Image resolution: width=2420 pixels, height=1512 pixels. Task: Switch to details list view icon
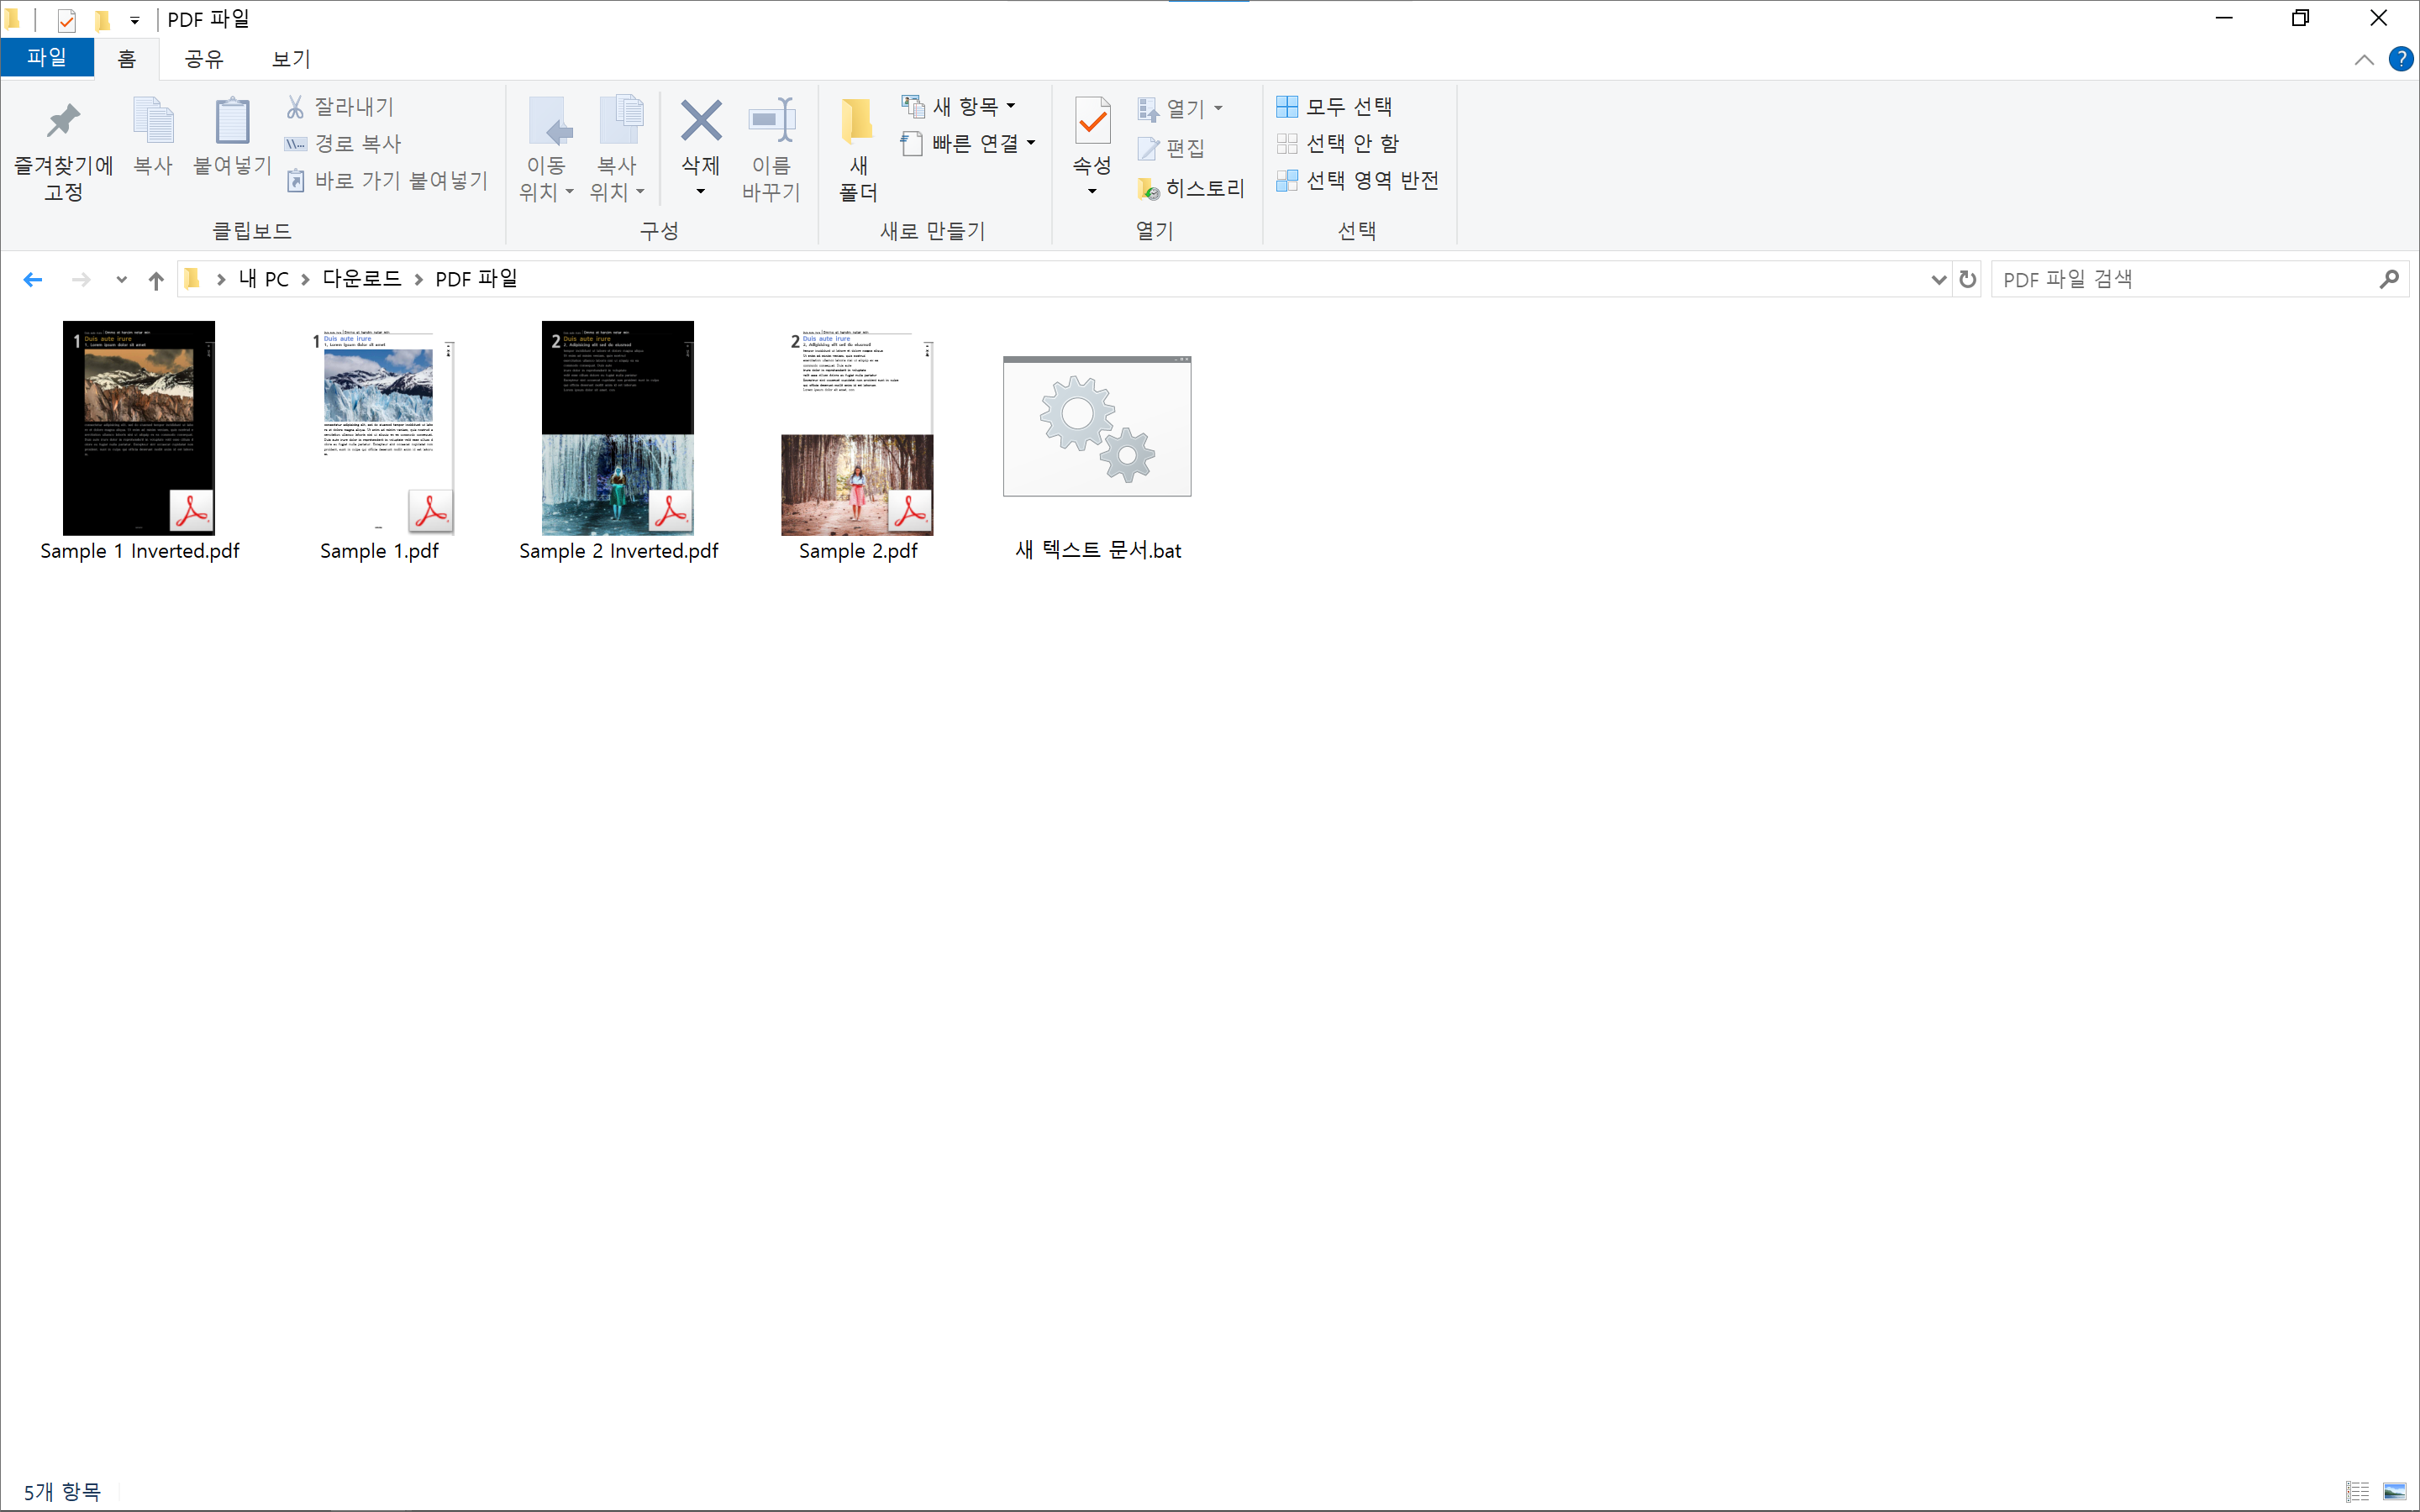(x=2357, y=1491)
